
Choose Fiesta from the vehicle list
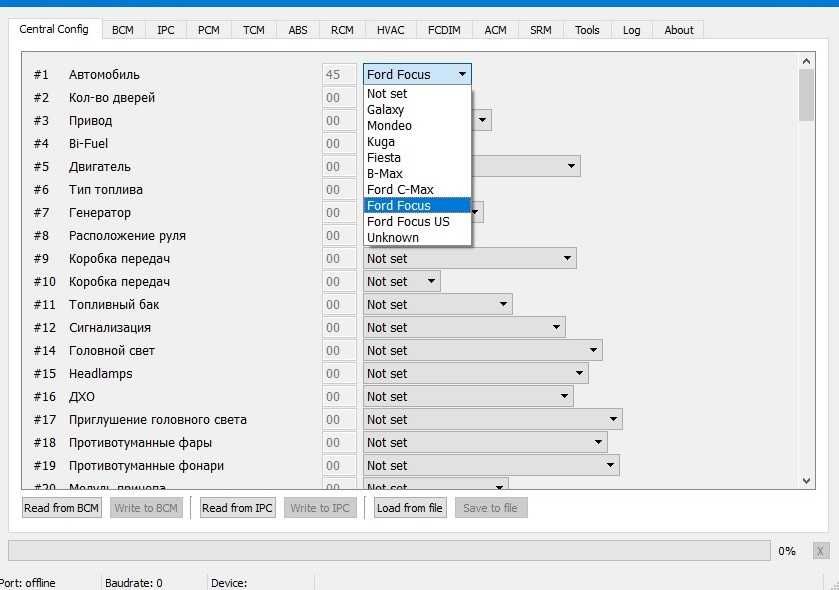tap(417, 158)
